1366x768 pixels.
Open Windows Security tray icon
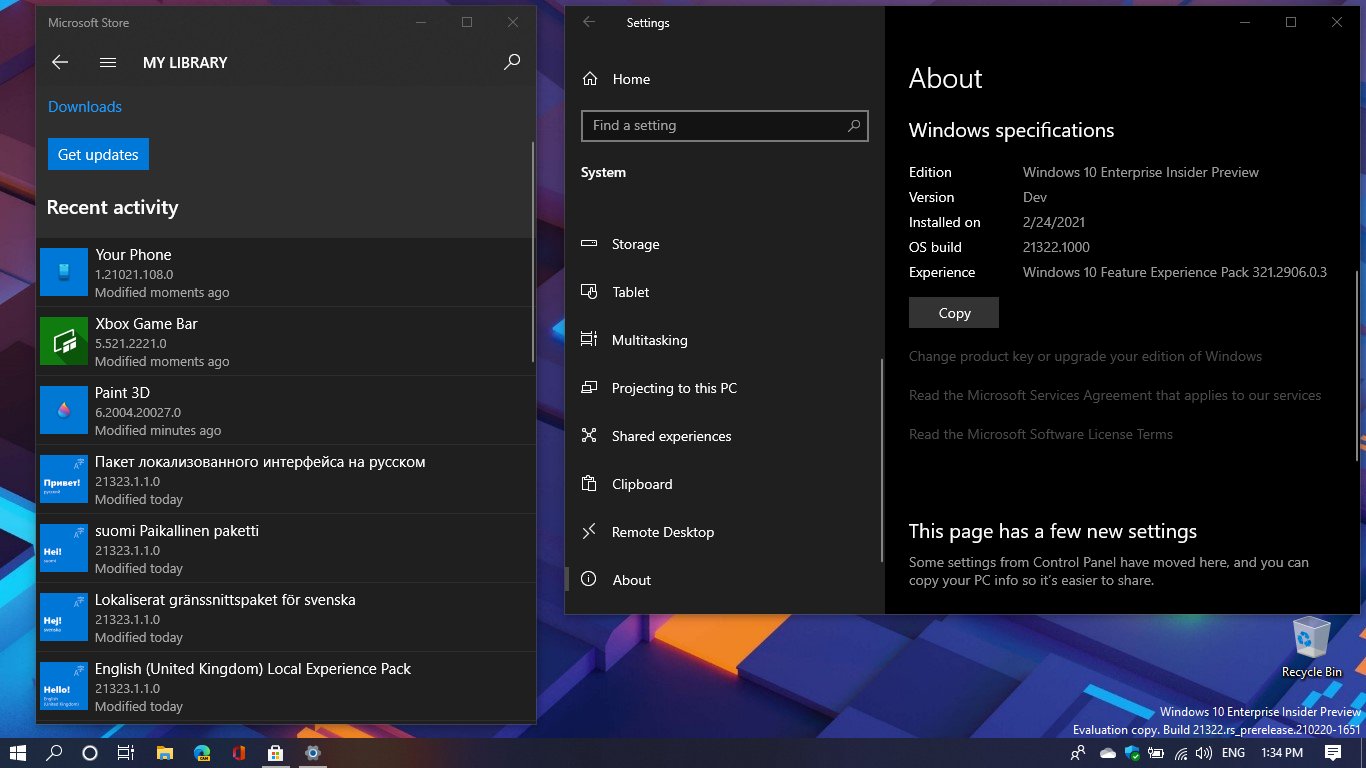[x=1132, y=753]
